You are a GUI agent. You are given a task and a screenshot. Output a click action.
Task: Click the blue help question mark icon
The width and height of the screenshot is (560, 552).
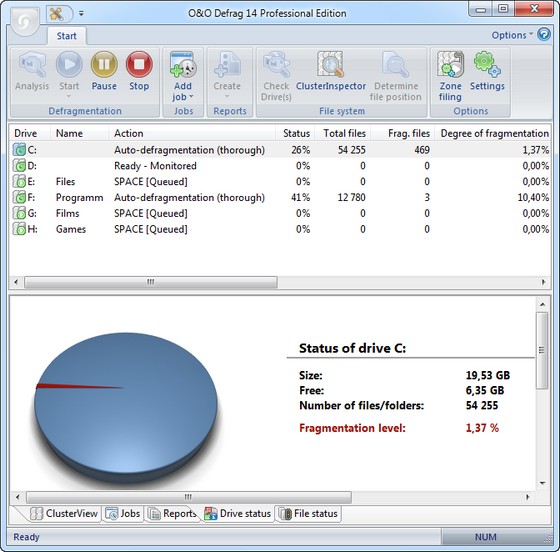[544, 35]
